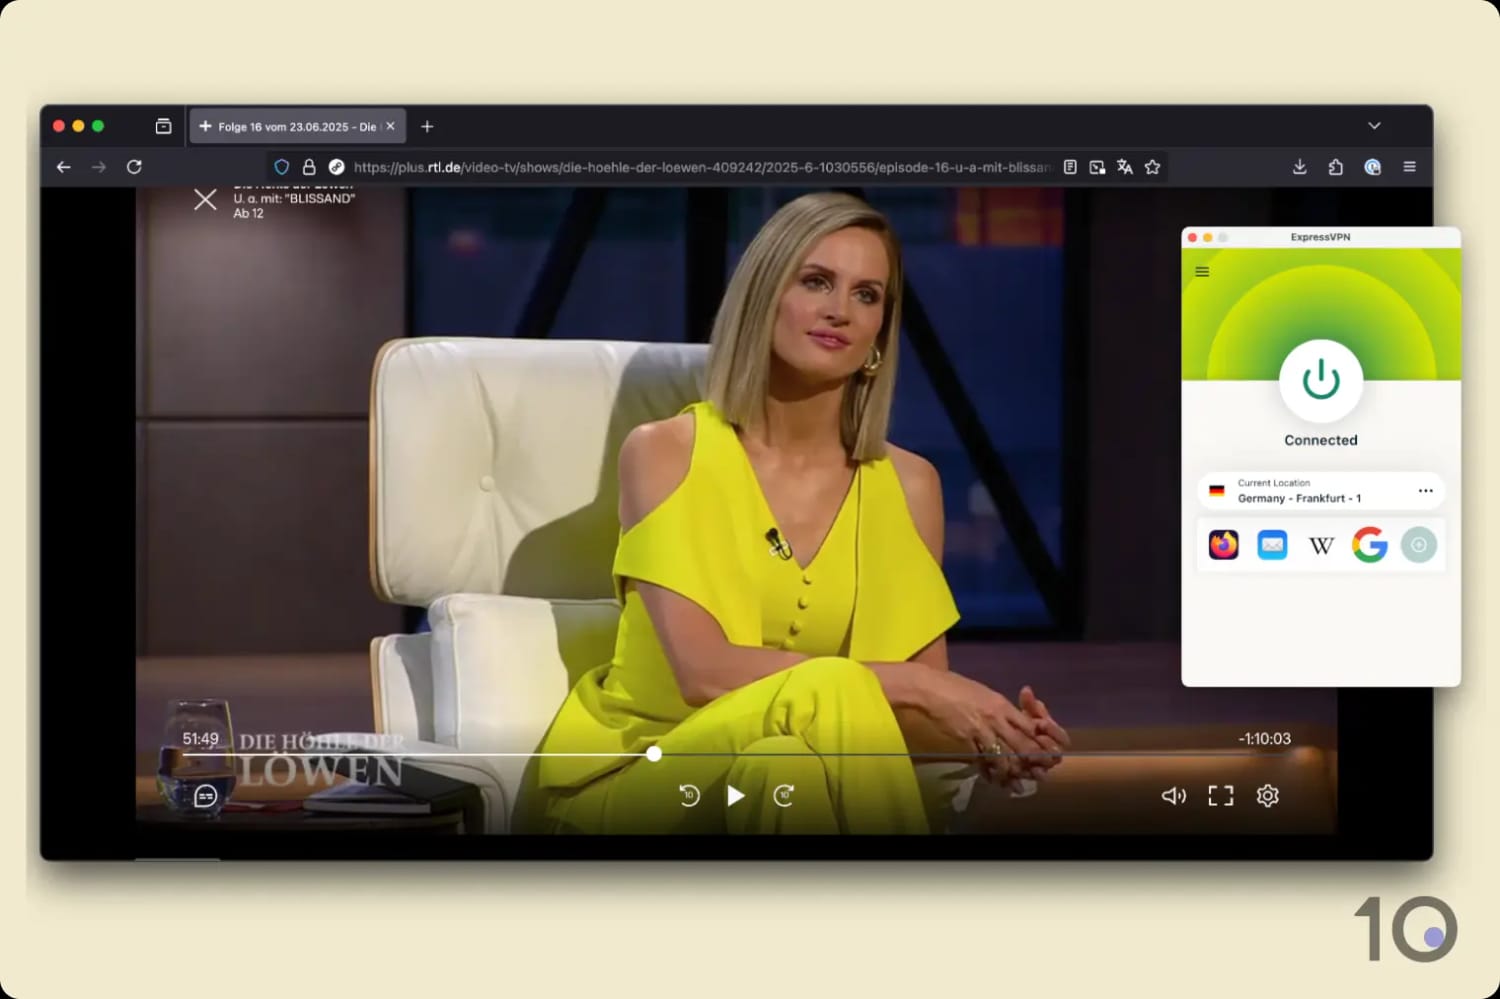This screenshot has width=1500, height=999.
Task: Click the rewind 10 seconds control
Action: [x=688, y=795]
